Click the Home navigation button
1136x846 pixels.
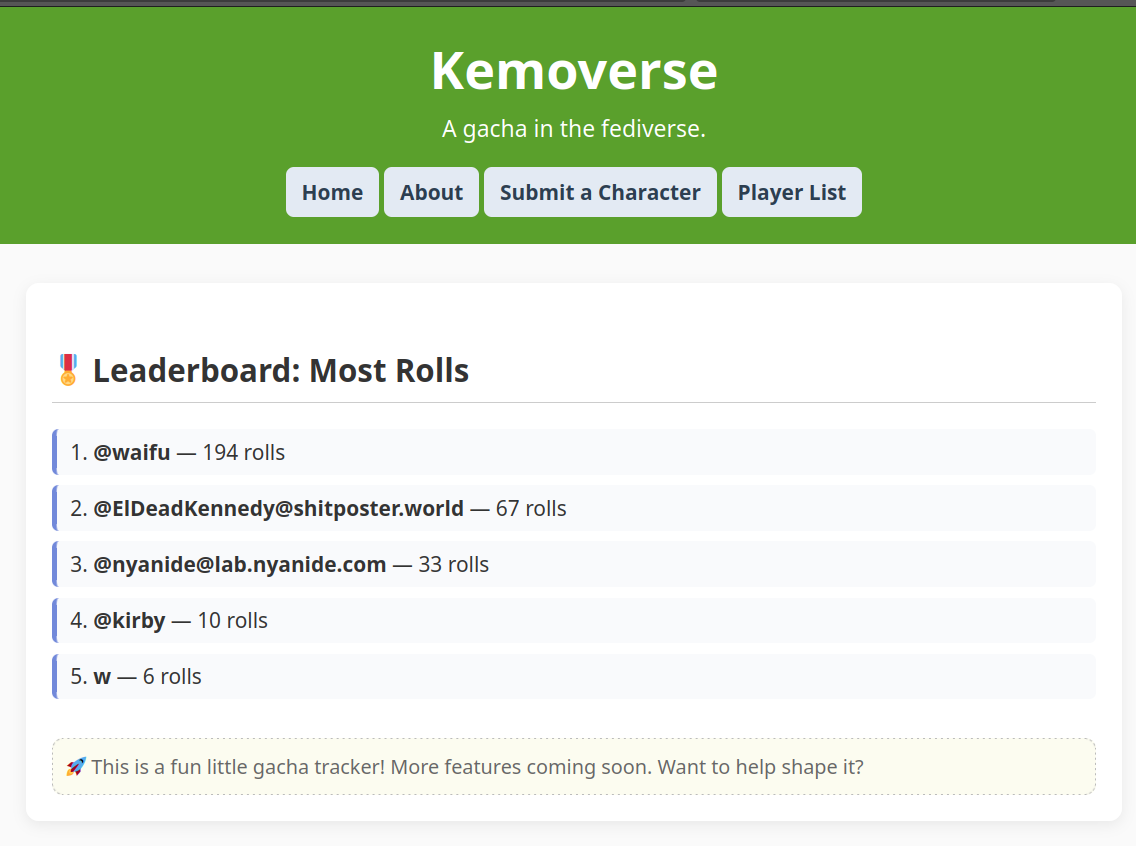[x=332, y=192]
